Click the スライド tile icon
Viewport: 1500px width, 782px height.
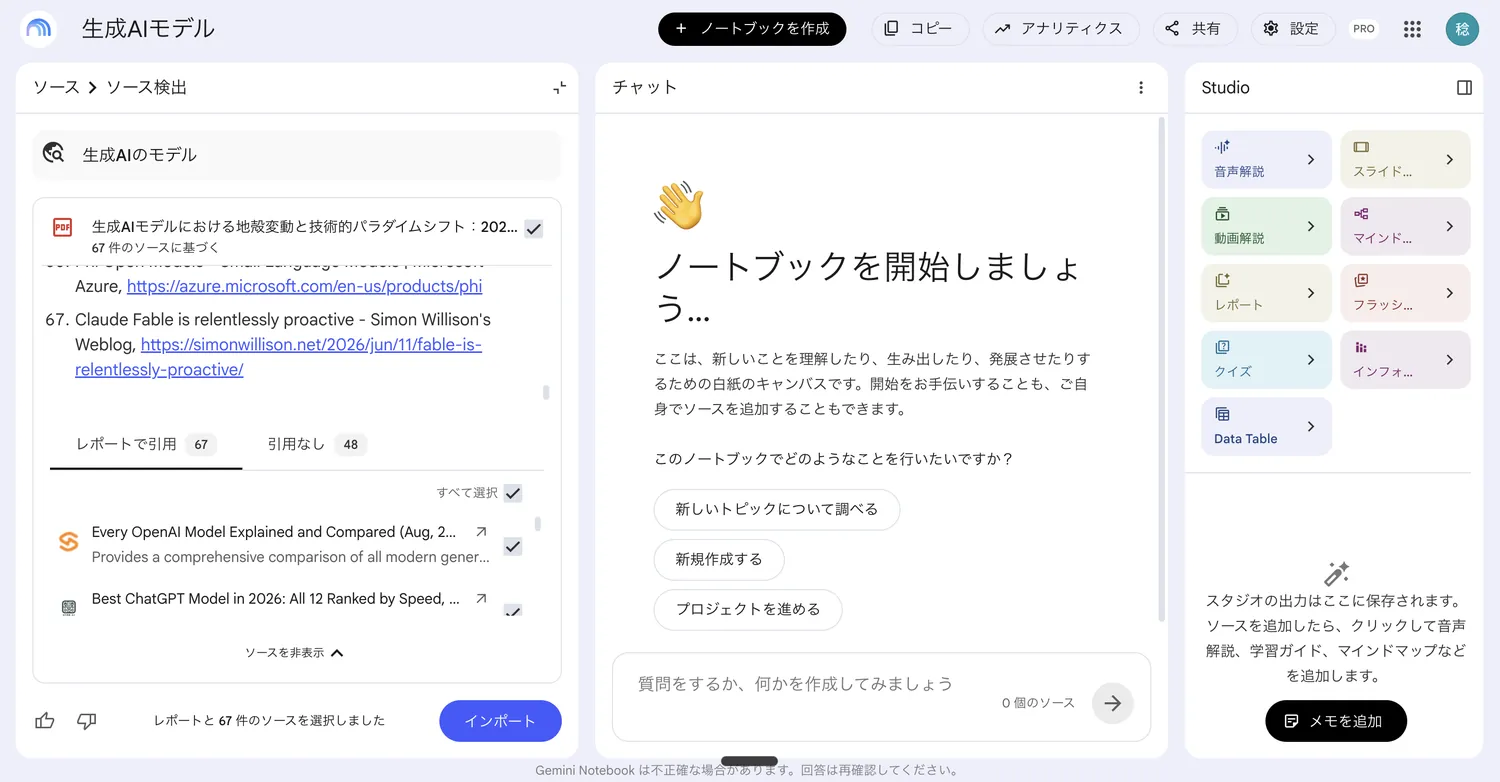click(1361, 147)
